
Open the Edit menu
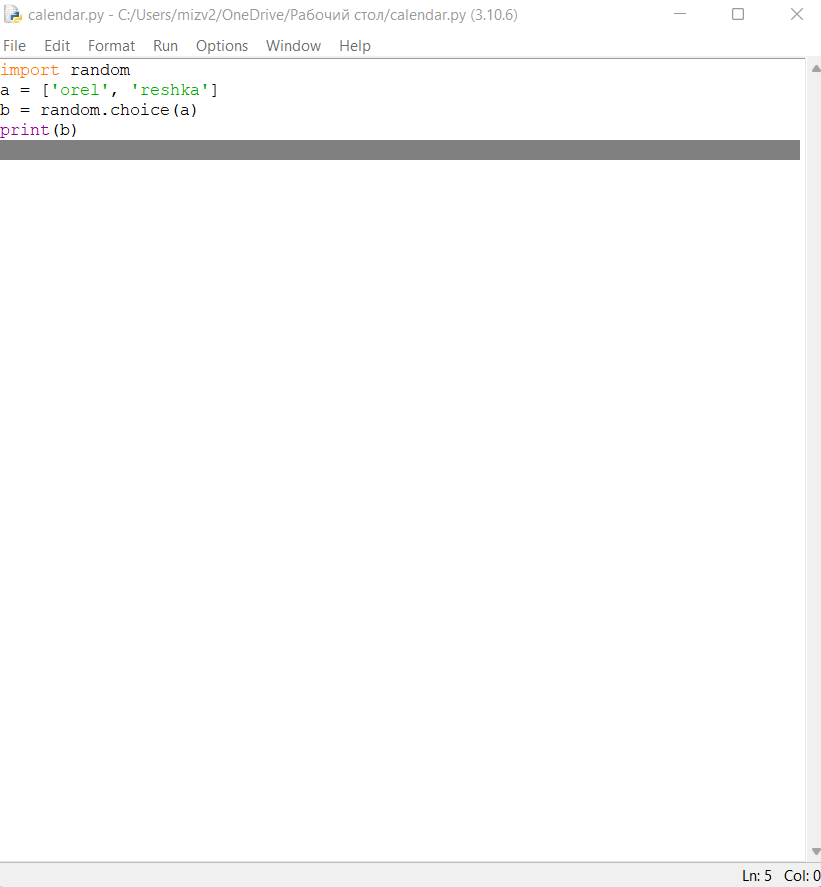56,46
